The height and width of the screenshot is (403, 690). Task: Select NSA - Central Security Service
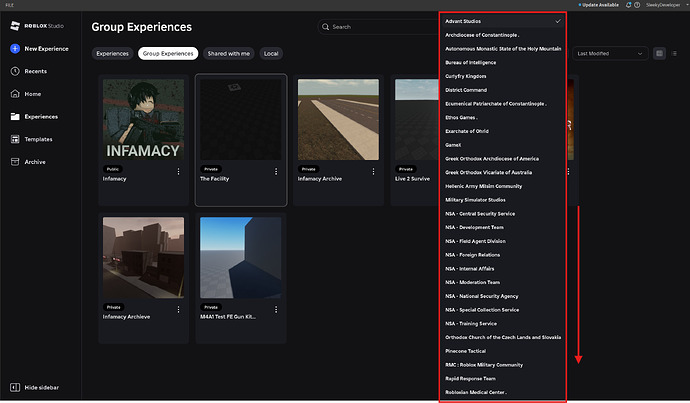pos(503,214)
